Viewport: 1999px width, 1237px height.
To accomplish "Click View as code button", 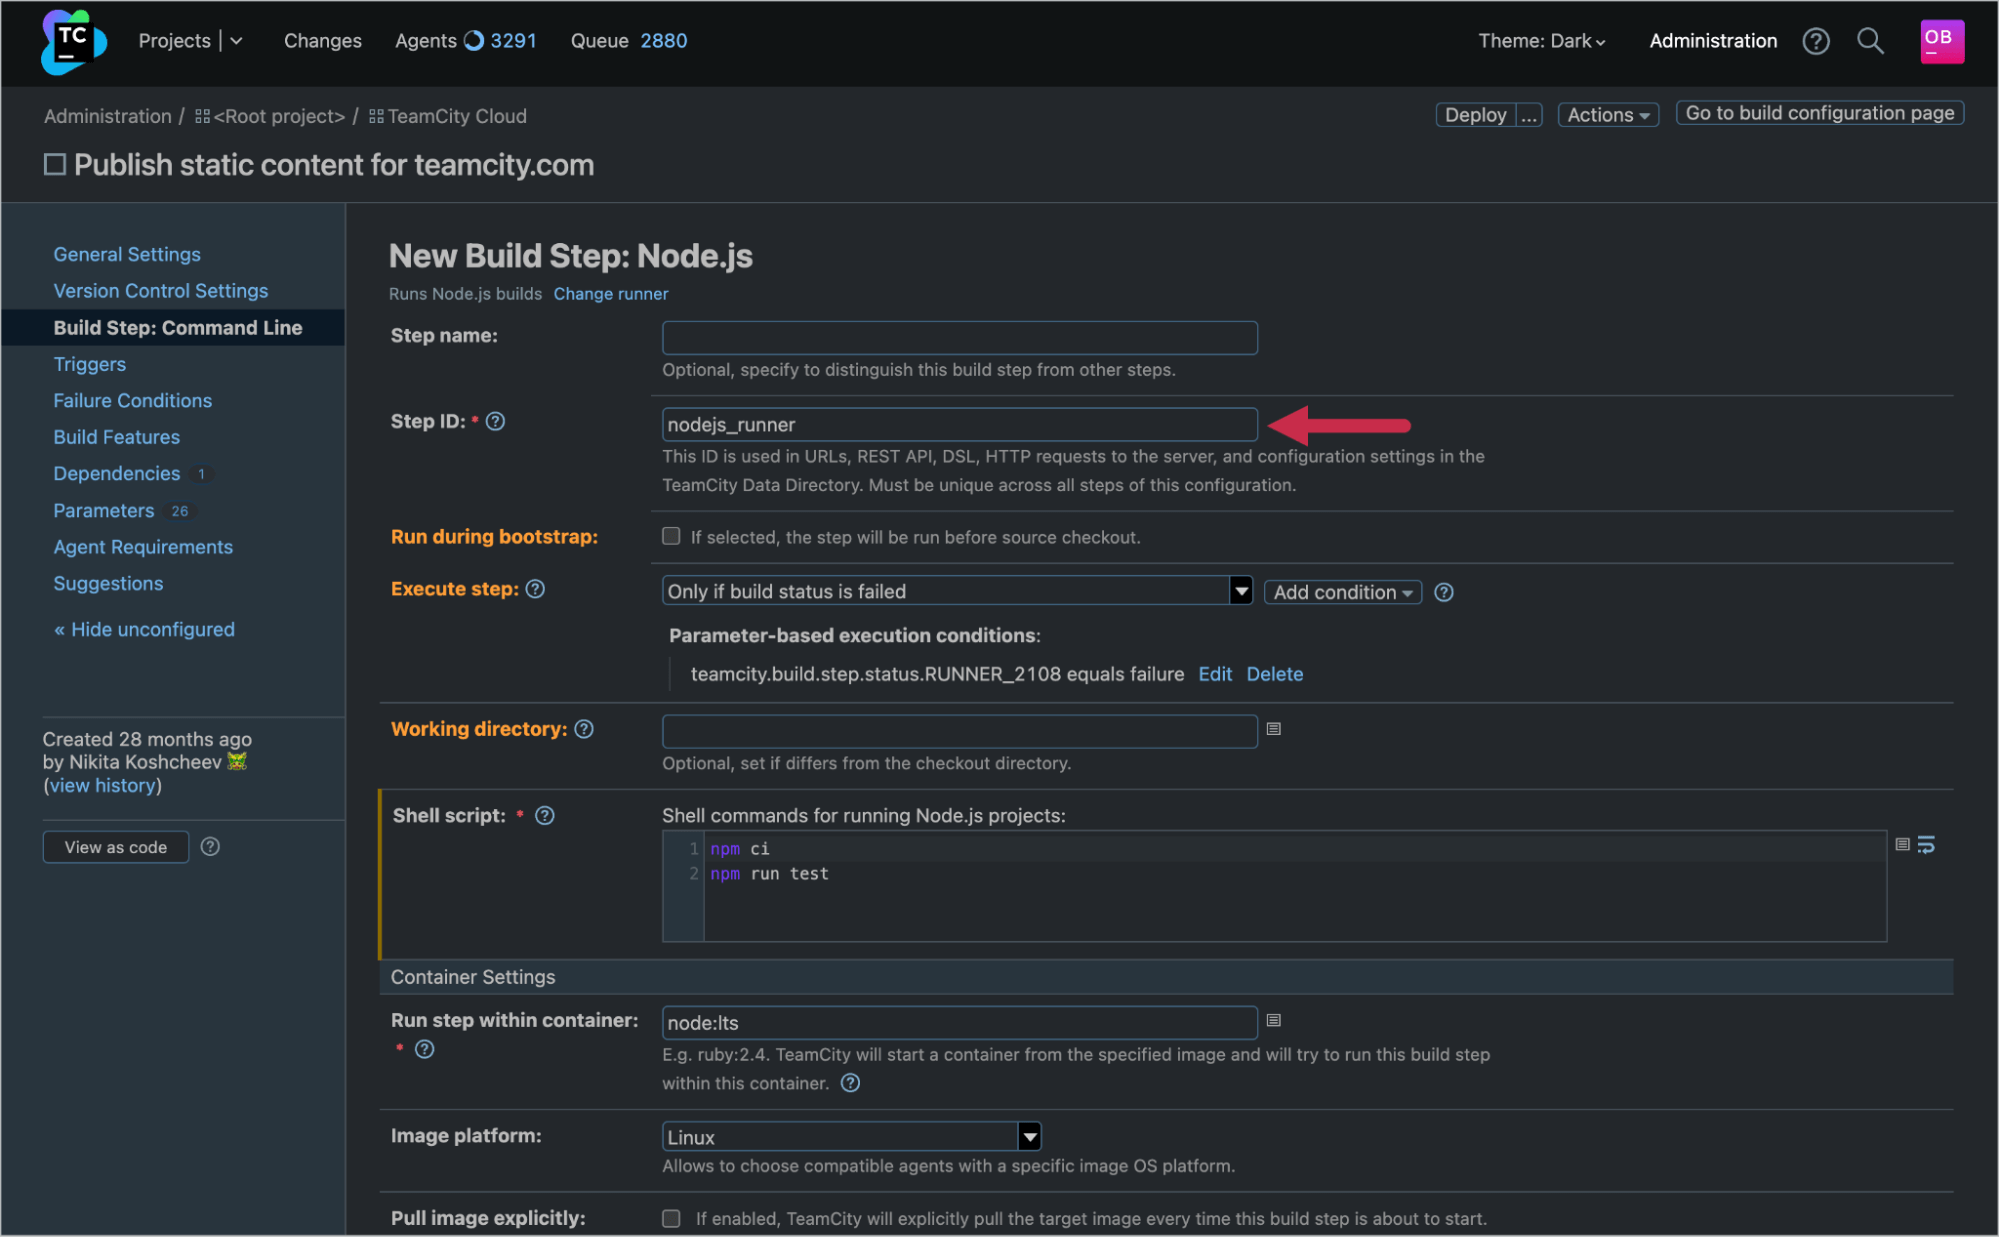I will 116,847.
